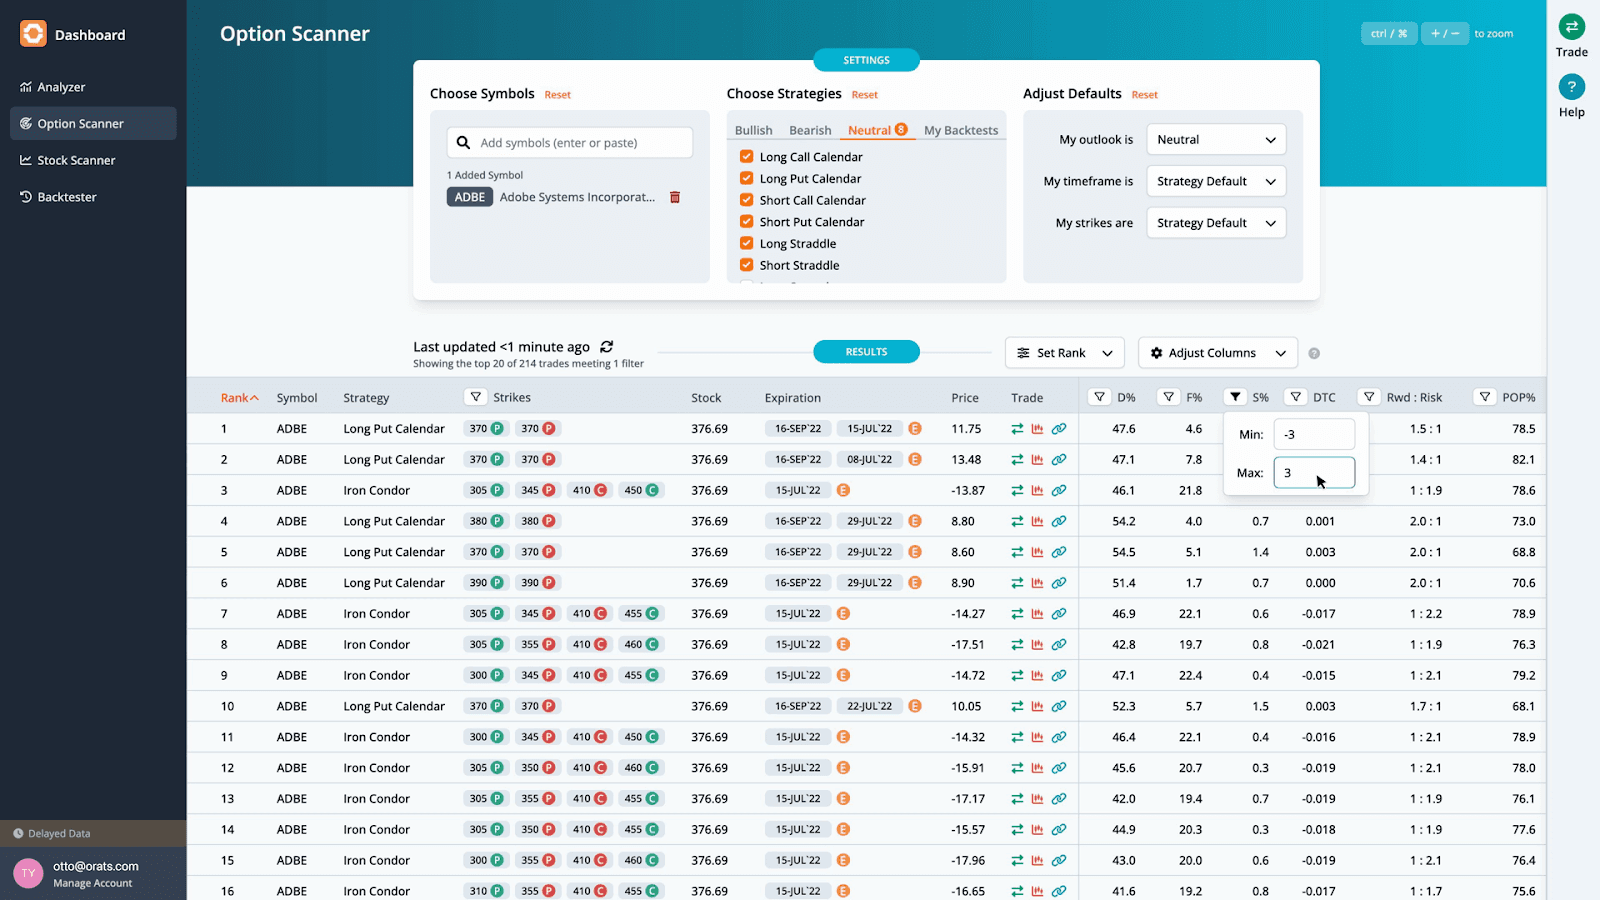Click the 16-SEP'22 expiration in row 1

click(x=798, y=429)
